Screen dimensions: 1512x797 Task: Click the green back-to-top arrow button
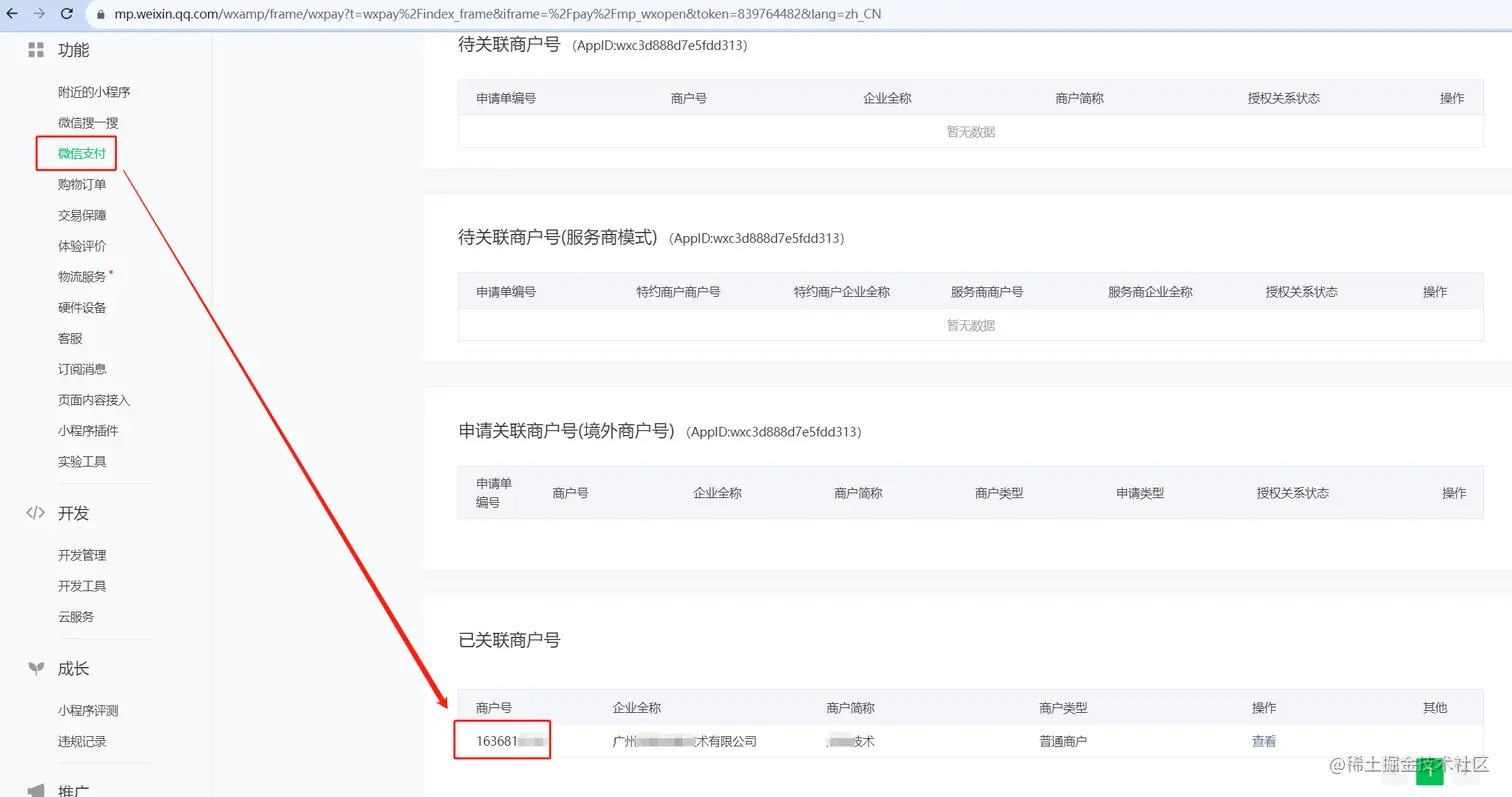pos(1430,771)
